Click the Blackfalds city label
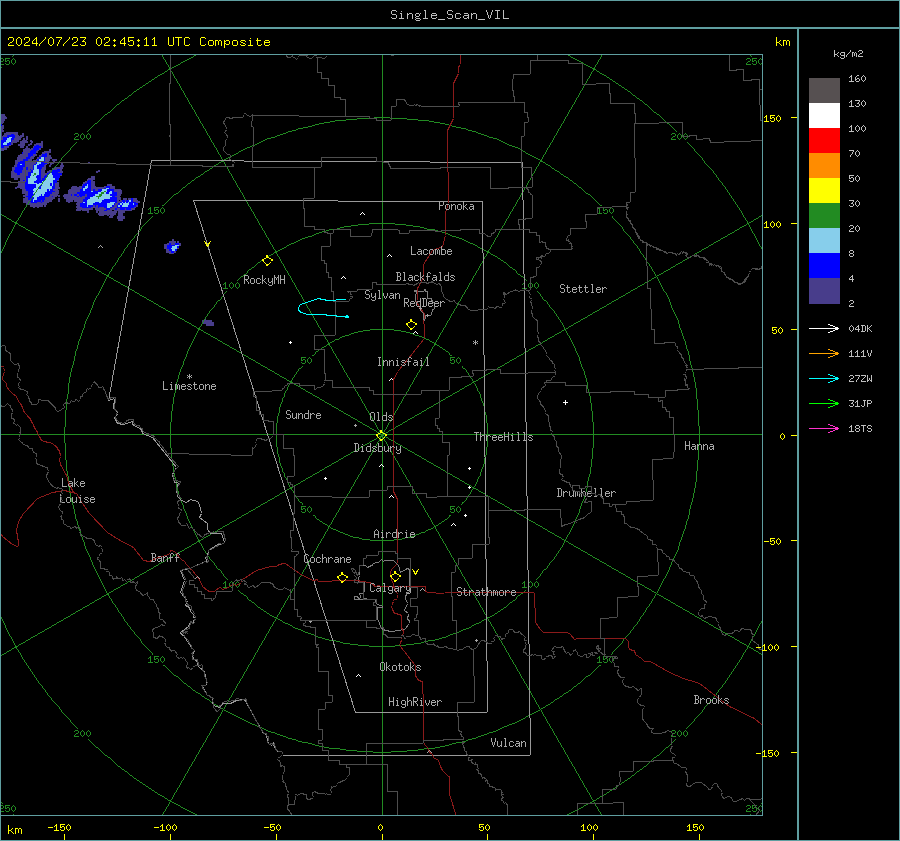900x841 pixels. [x=425, y=277]
